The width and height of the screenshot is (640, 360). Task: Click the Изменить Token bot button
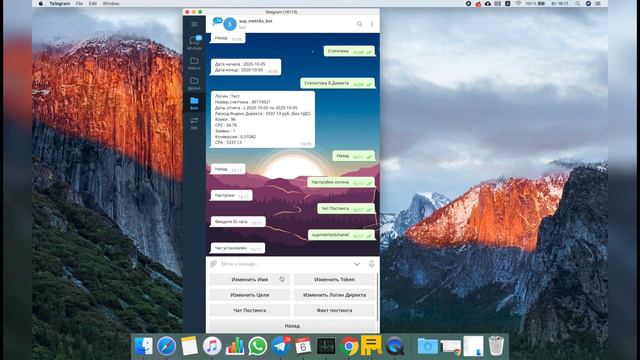(x=334, y=280)
